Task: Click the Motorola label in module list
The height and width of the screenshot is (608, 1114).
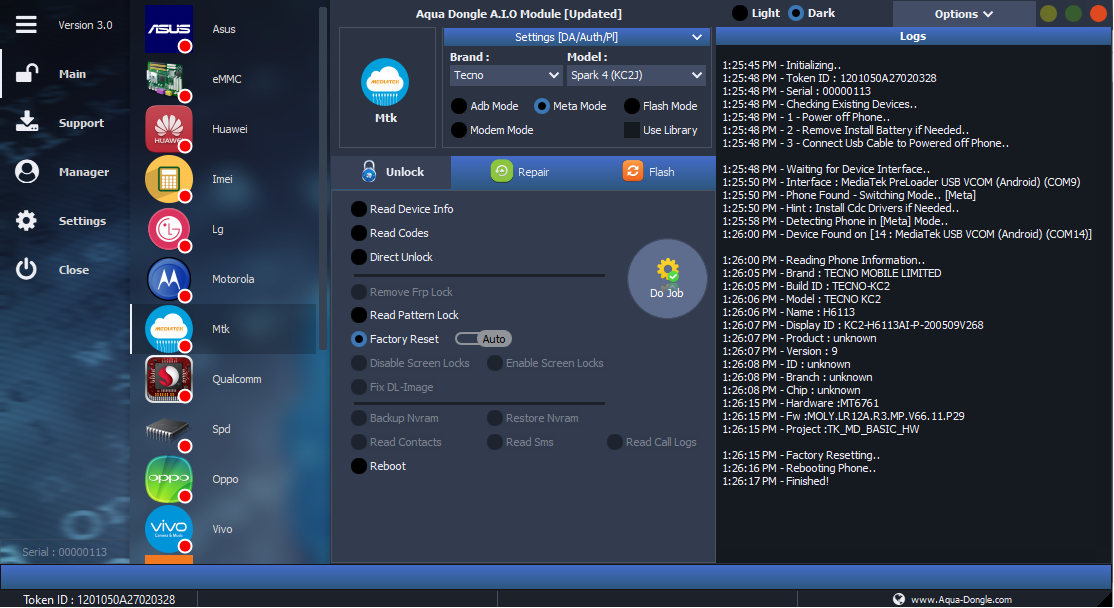Action: (x=233, y=279)
